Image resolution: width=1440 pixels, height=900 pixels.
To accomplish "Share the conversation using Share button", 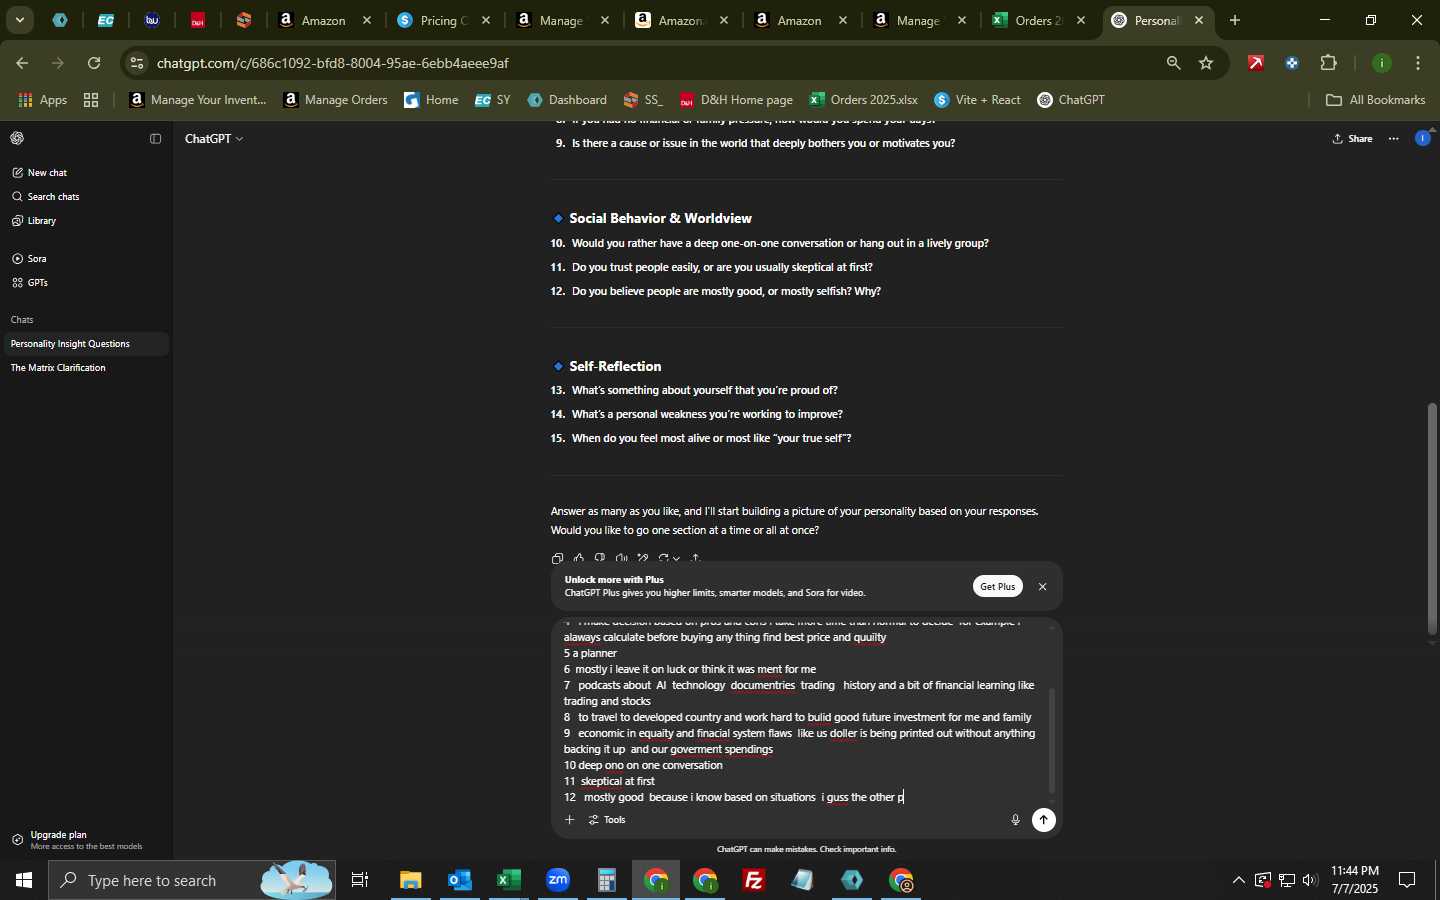I will point(1352,139).
